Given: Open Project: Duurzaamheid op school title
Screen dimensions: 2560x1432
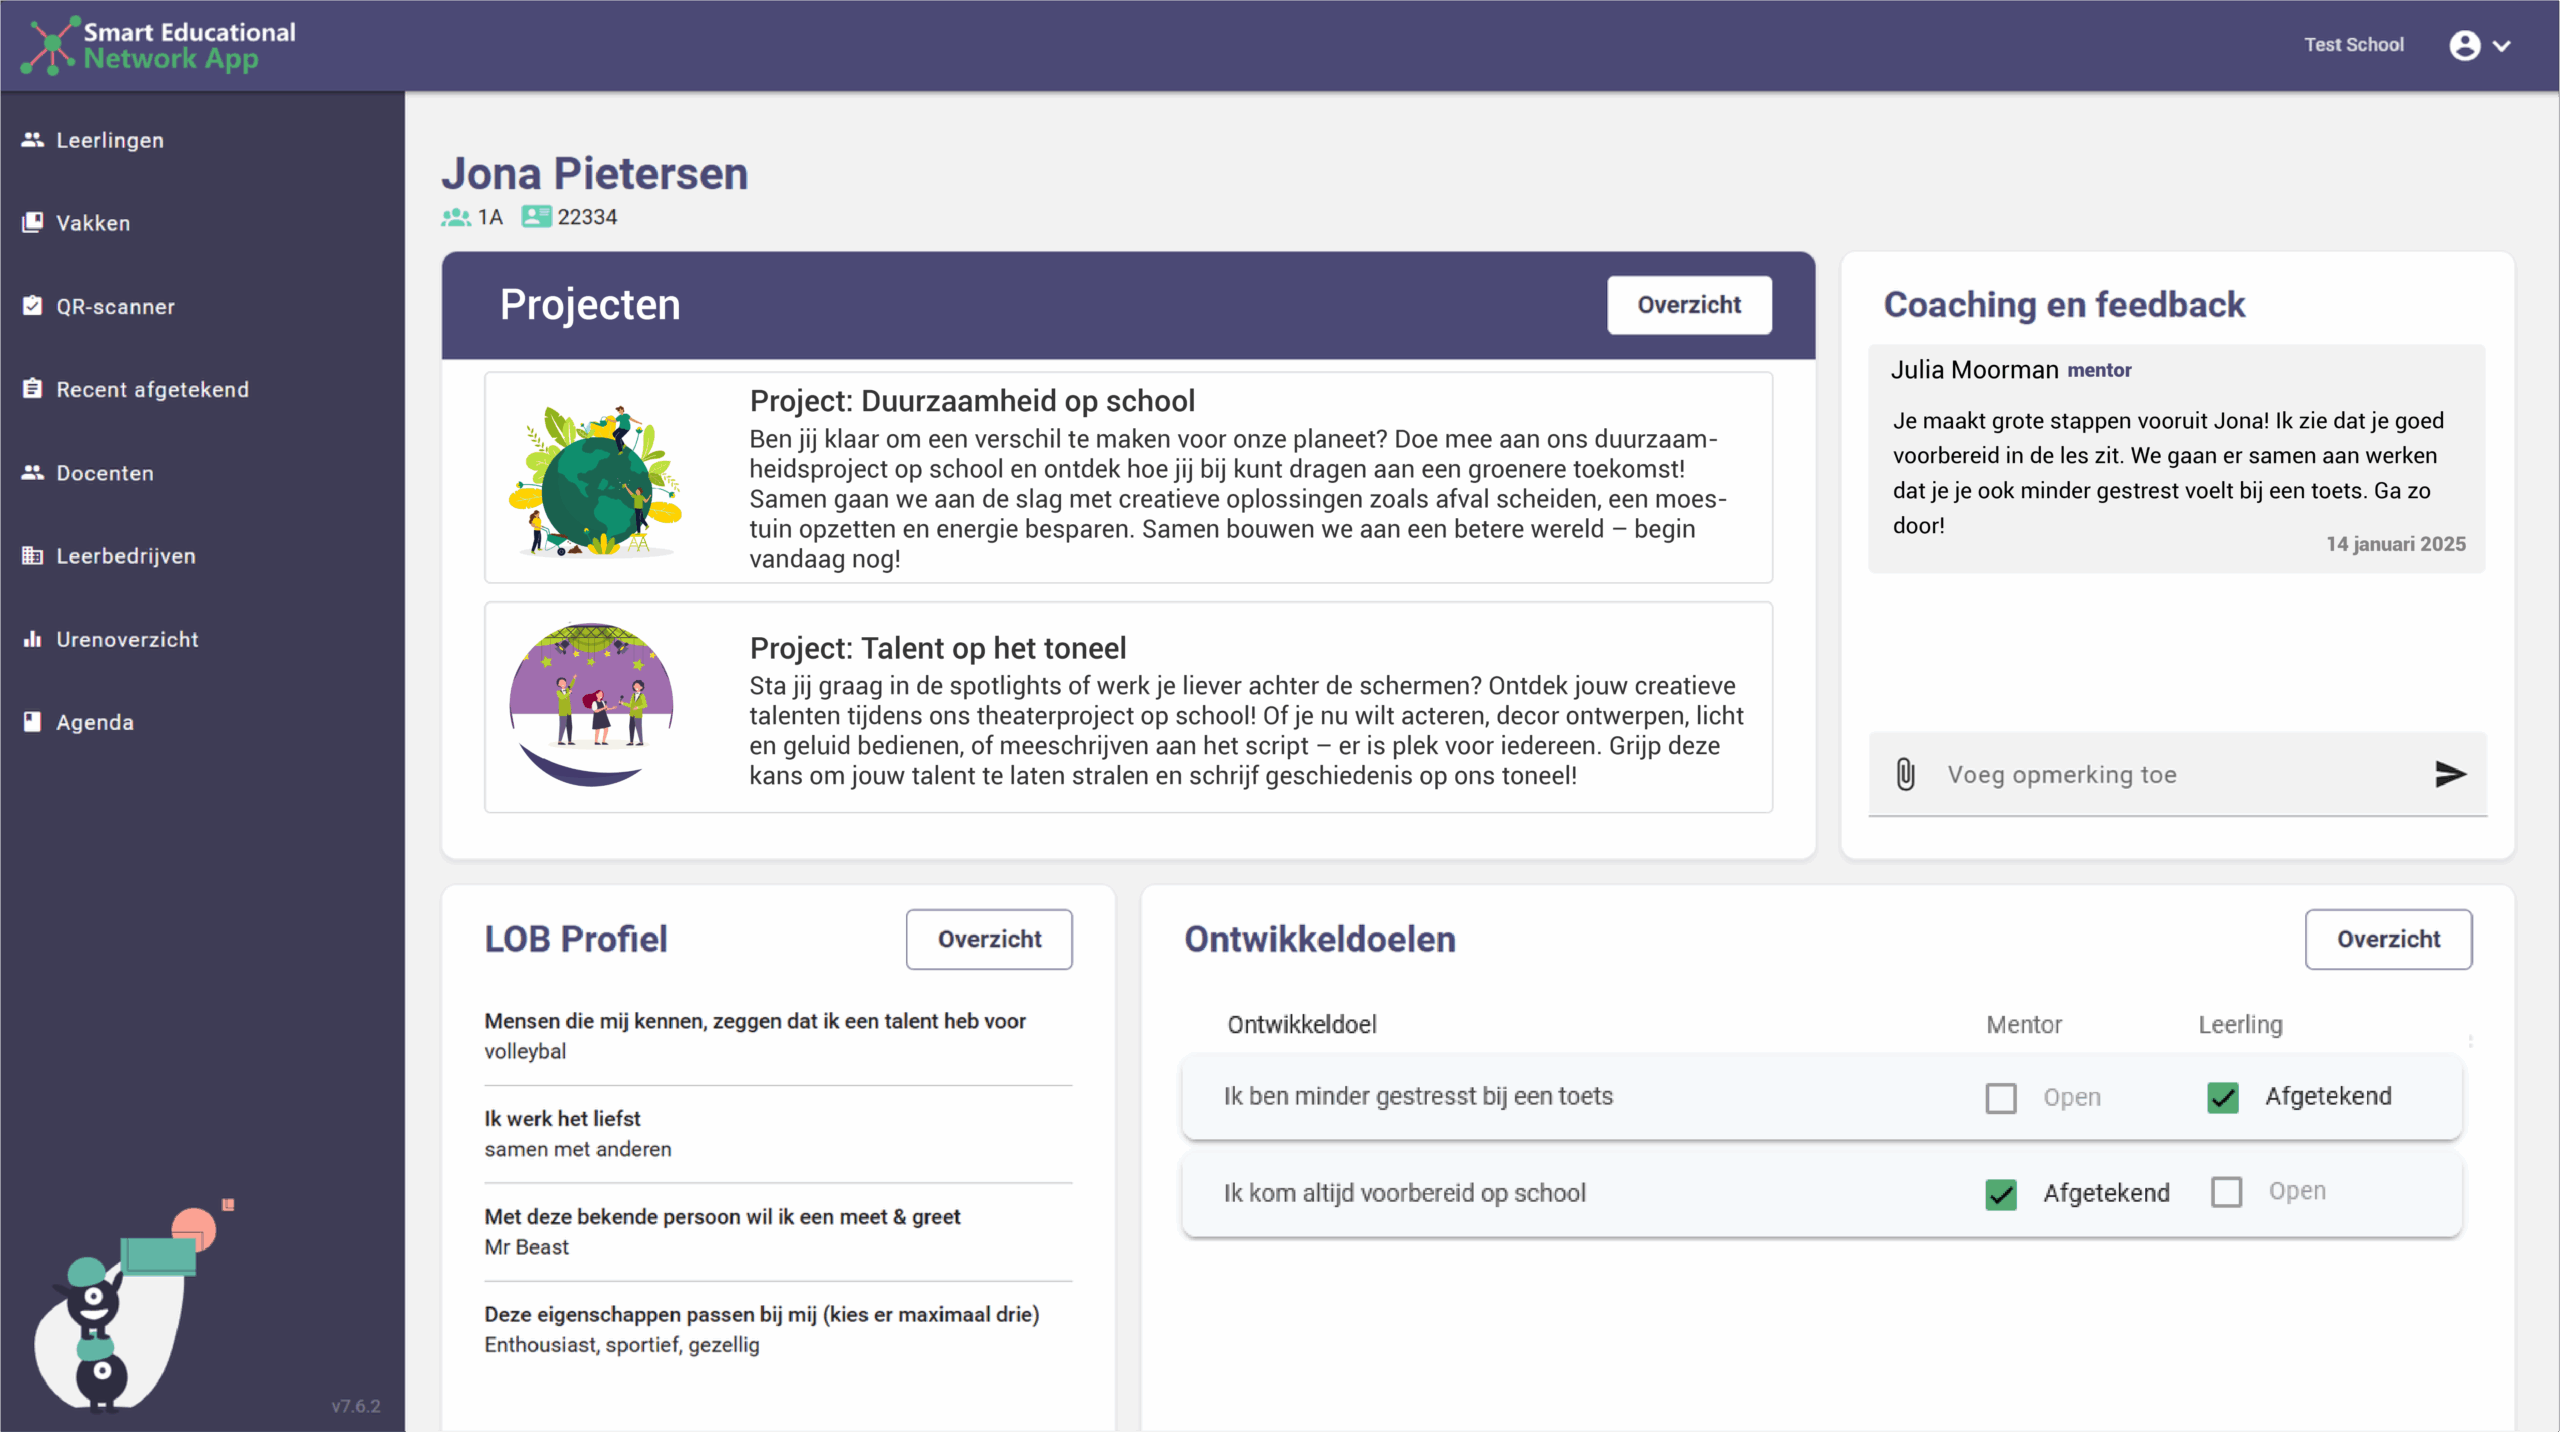Looking at the screenshot, I should tap(972, 401).
